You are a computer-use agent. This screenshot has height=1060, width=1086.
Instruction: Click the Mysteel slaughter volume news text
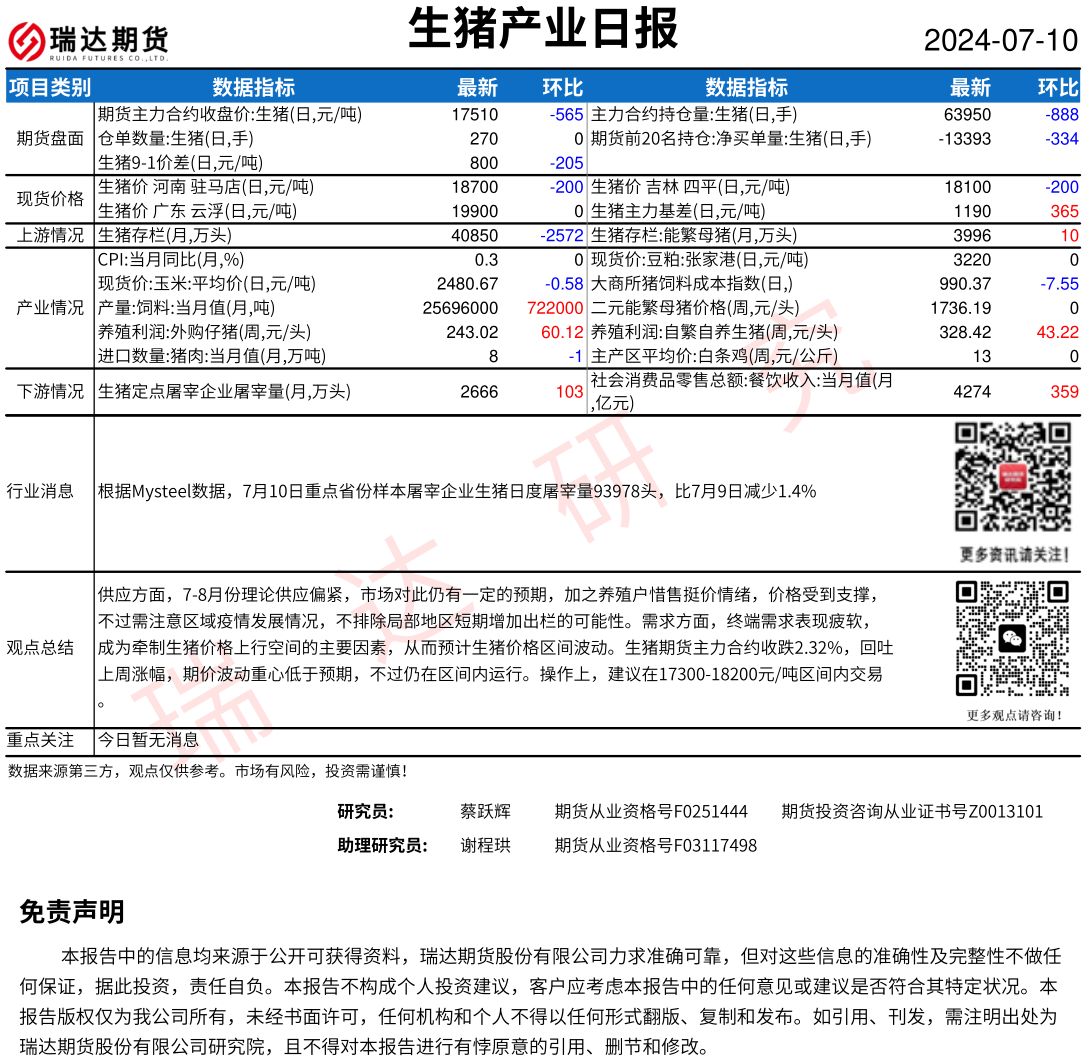457,491
